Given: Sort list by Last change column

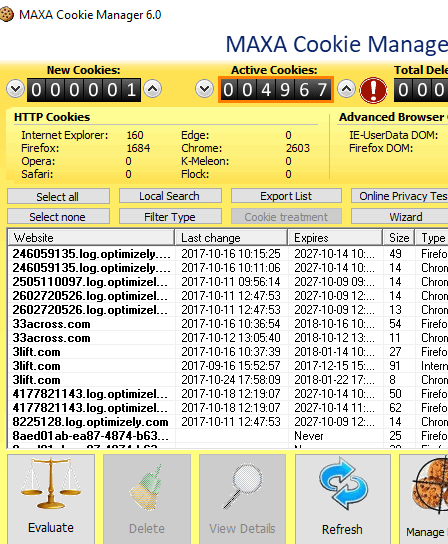Looking at the screenshot, I should 231,238.
